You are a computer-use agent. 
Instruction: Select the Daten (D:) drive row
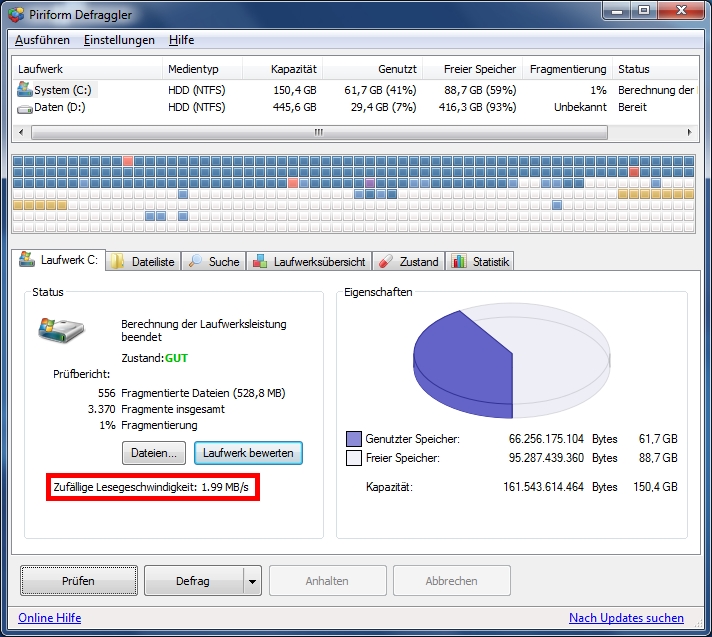pyautogui.click(x=355, y=108)
